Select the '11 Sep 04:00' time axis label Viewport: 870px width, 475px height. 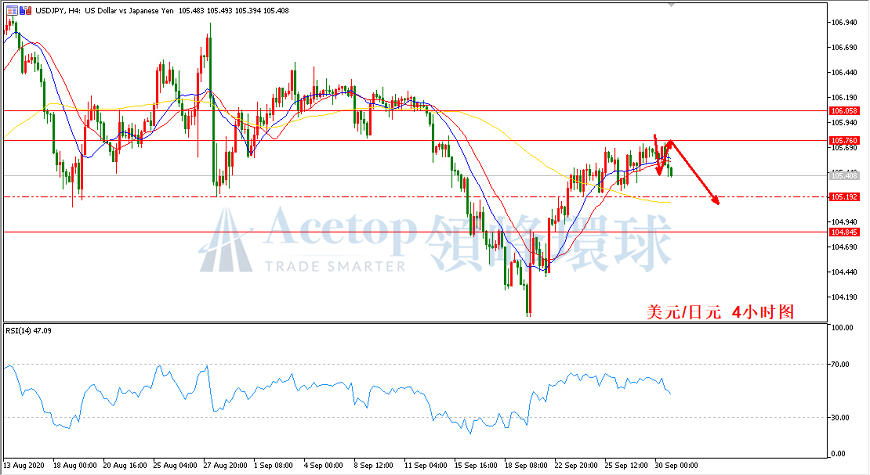[426, 465]
